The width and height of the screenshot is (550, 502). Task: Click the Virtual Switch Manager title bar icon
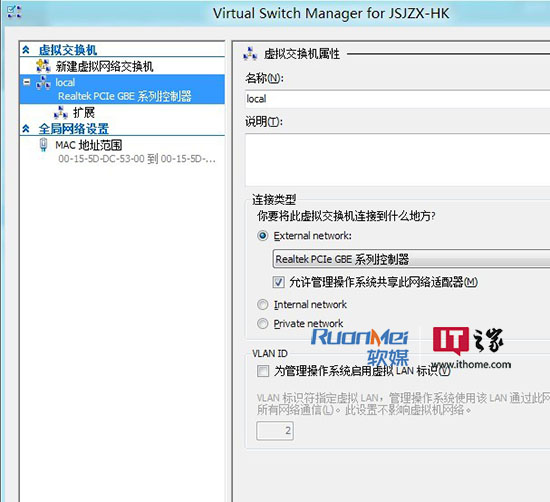point(14,12)
